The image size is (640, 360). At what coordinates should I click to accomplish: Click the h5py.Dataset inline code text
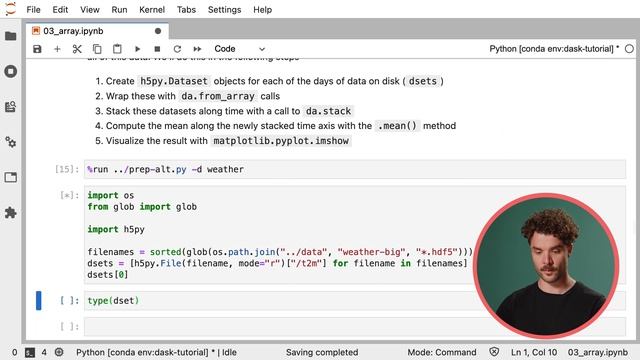pos(174,81)
